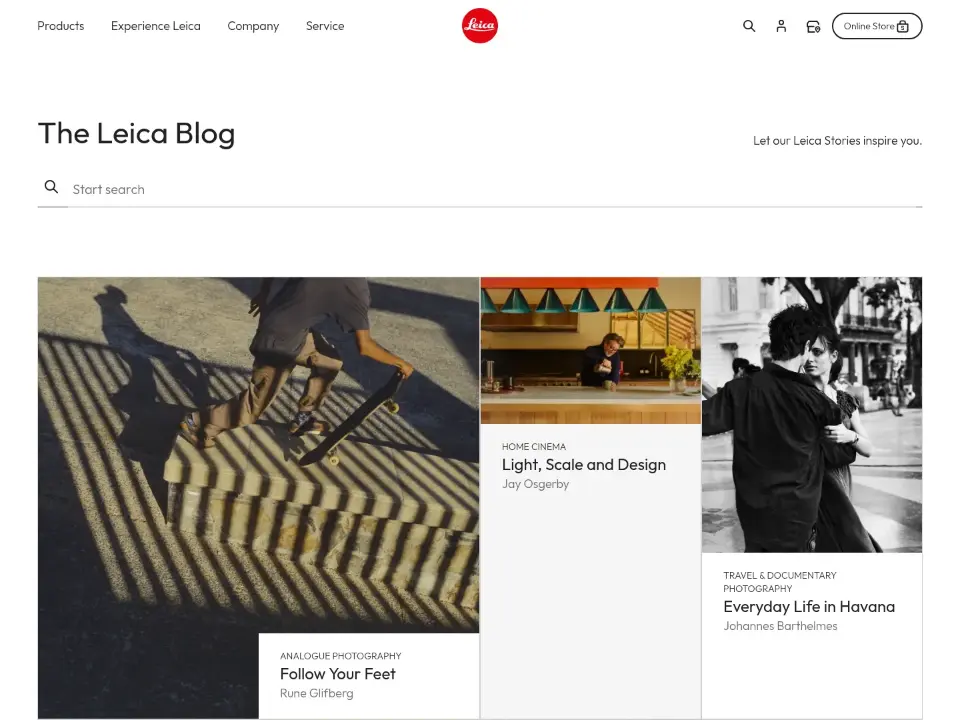Click the red Leica logo
Viewport: 960px width, 720px height.
tap(479, 26)
